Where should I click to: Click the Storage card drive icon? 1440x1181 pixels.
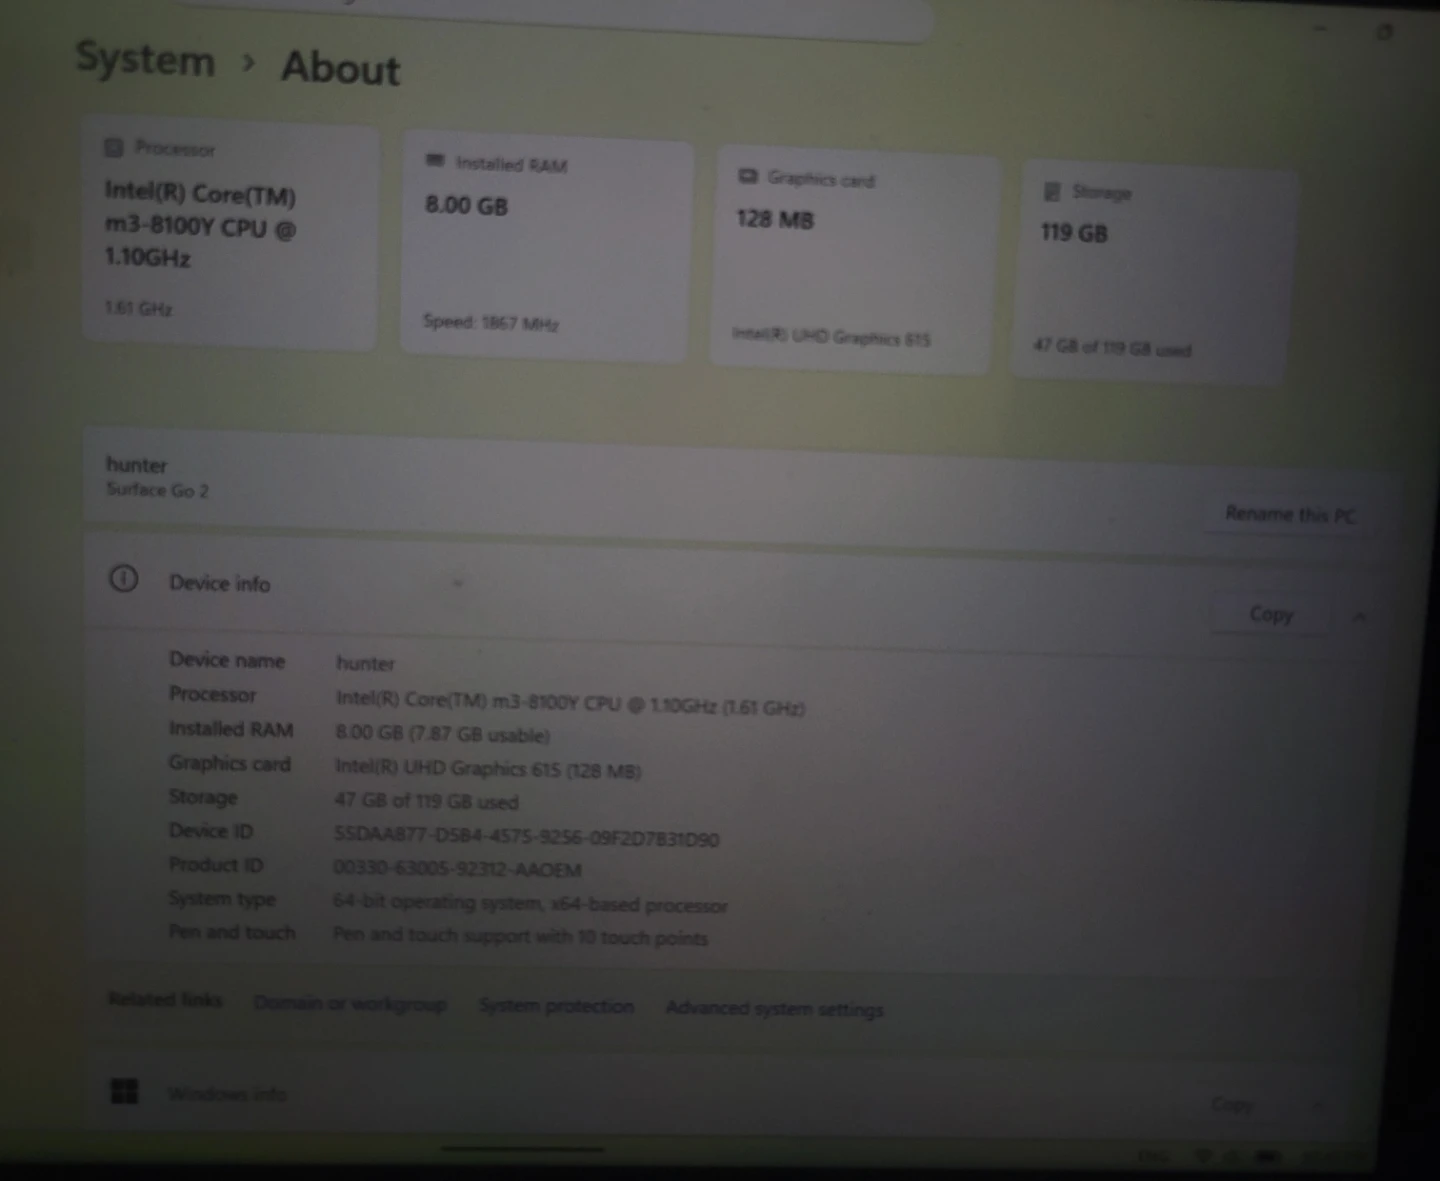tap(1052, 191)
